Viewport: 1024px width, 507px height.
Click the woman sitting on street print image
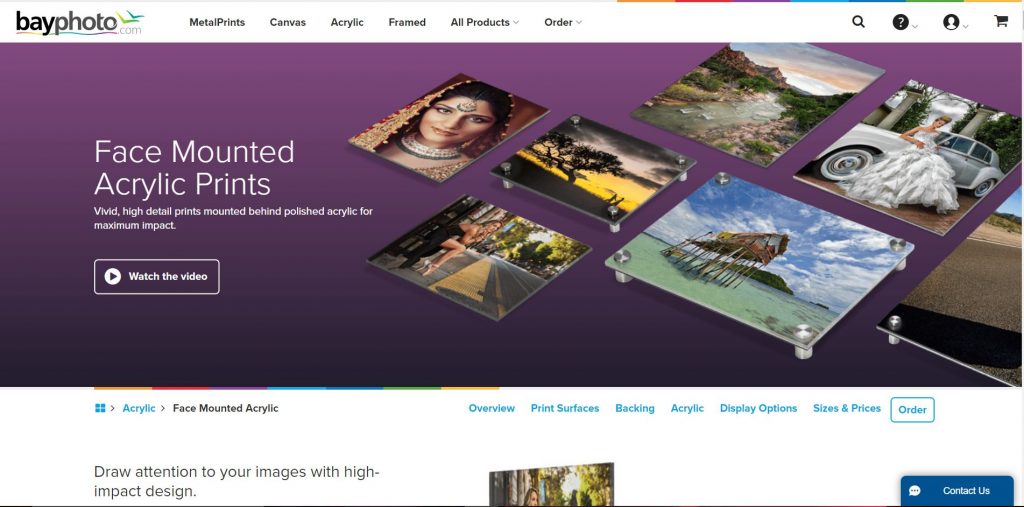click(479, 257)
